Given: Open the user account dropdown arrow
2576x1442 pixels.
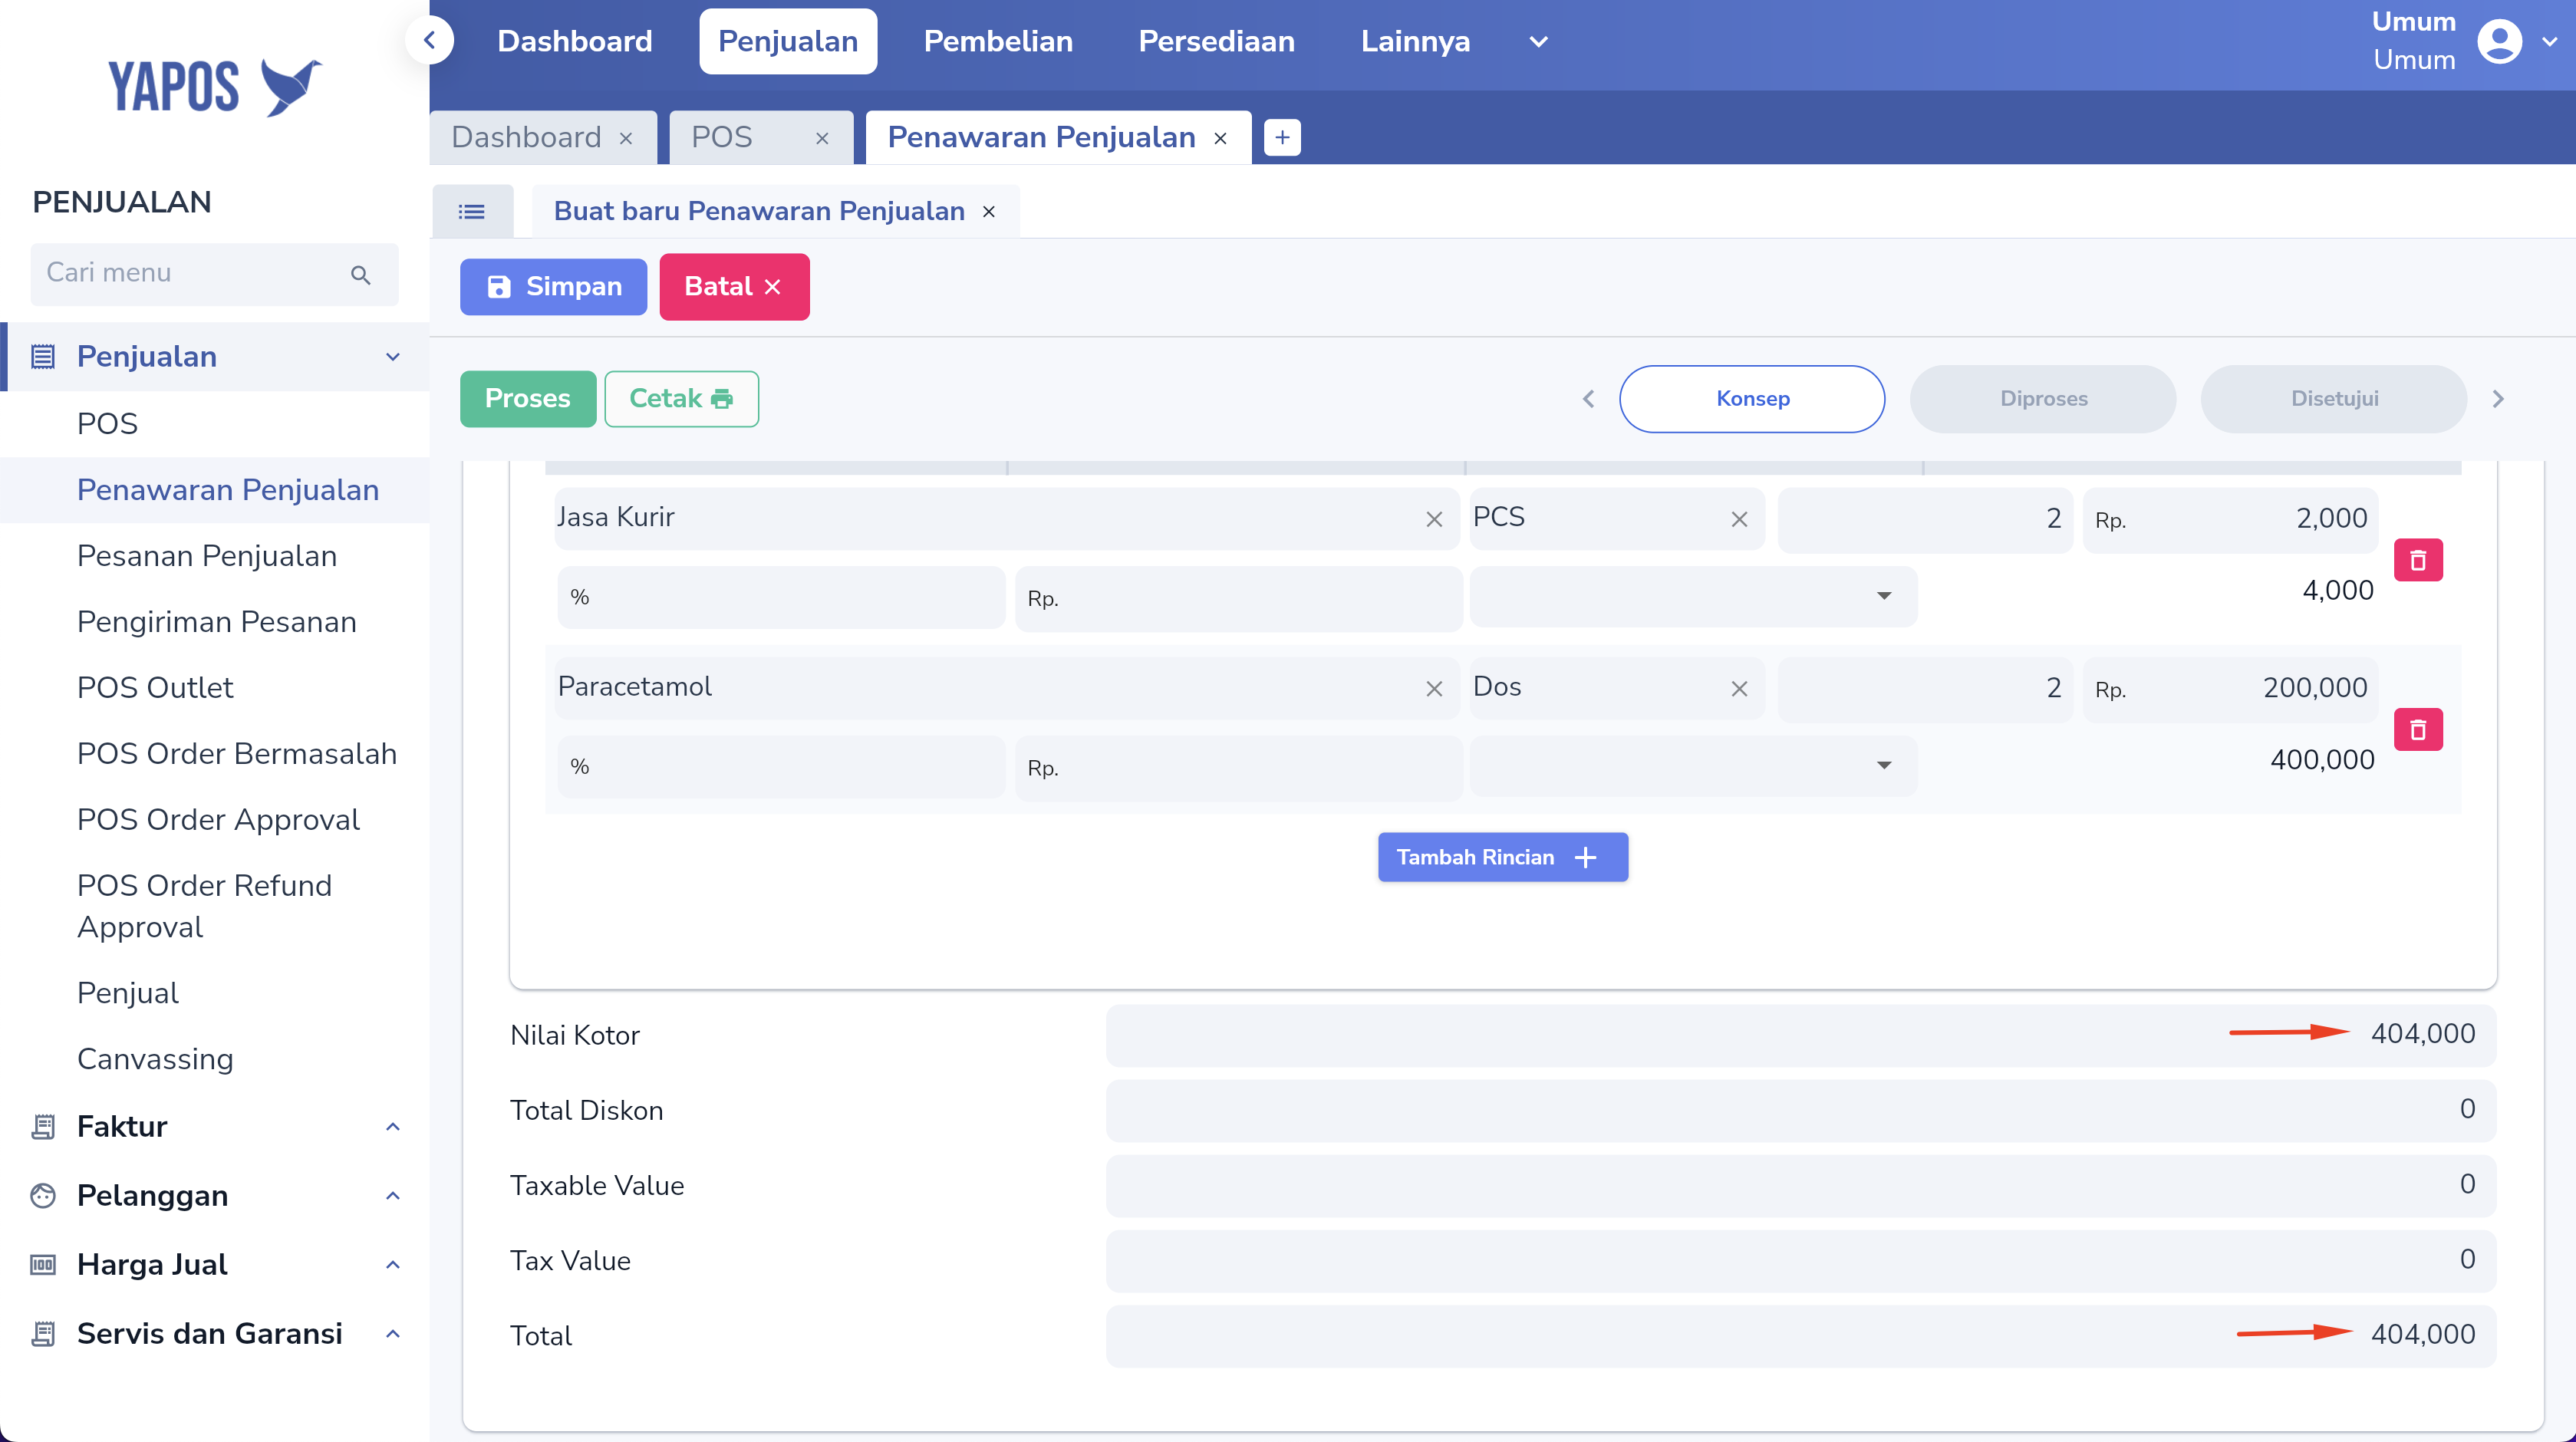Looking at the screenshot, I should [x=2550, y=42].
